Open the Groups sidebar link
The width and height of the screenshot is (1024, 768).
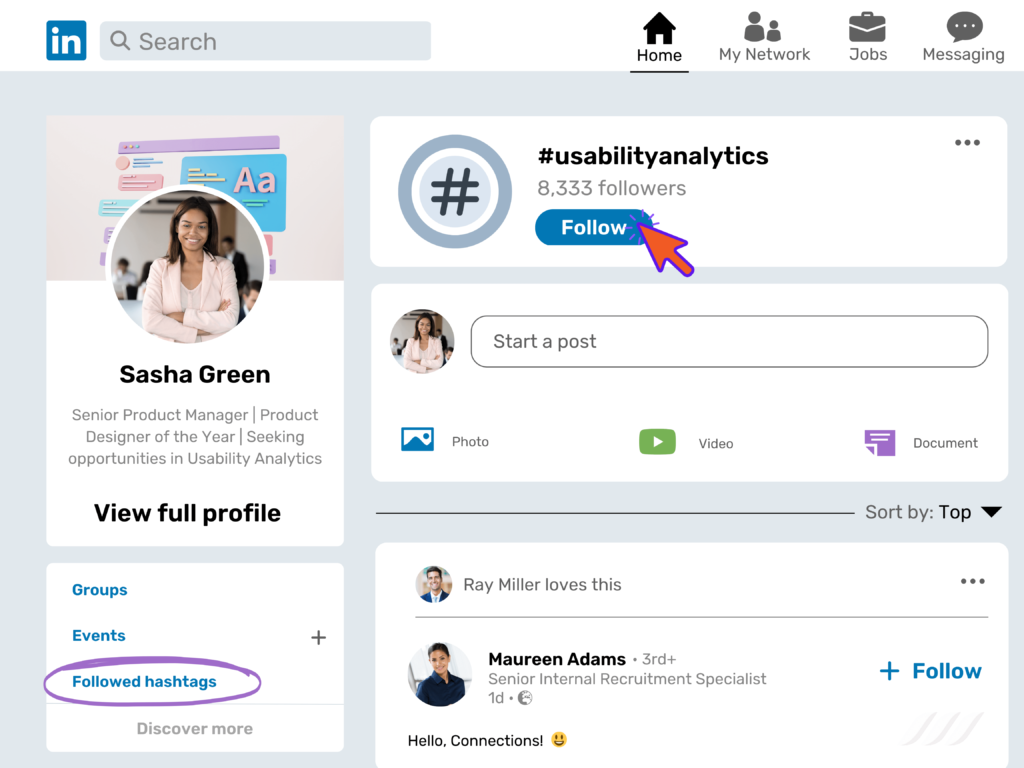(x=99, y=590)
